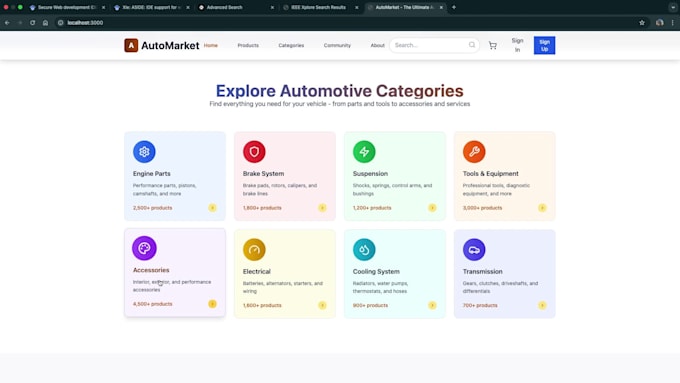Open a new browser tab
The width and height of the screenshot is (680, 383).
point(454,7)
